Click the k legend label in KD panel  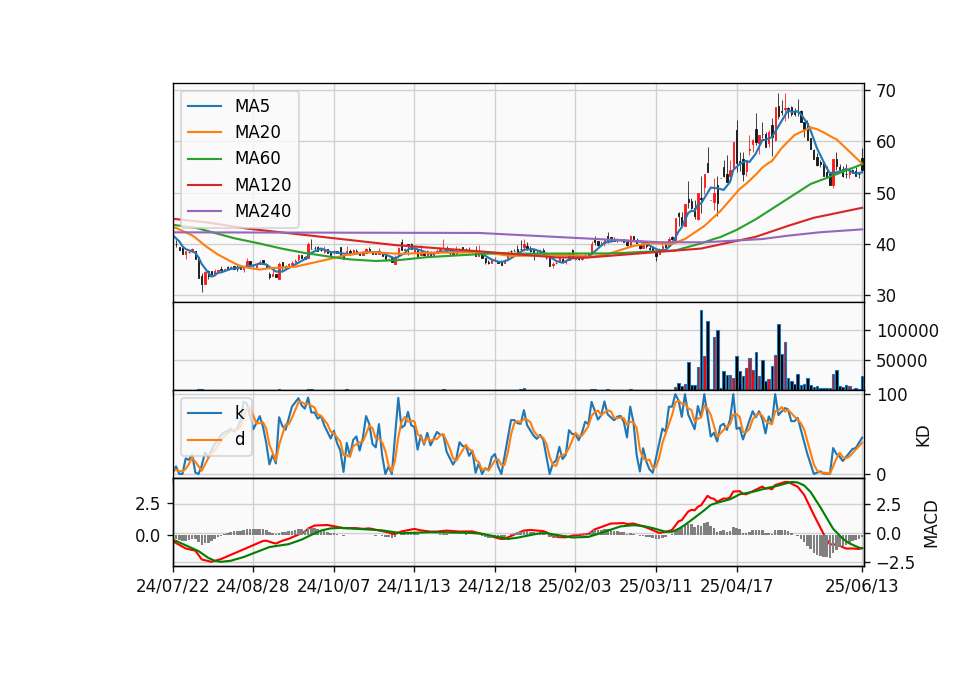239,413
